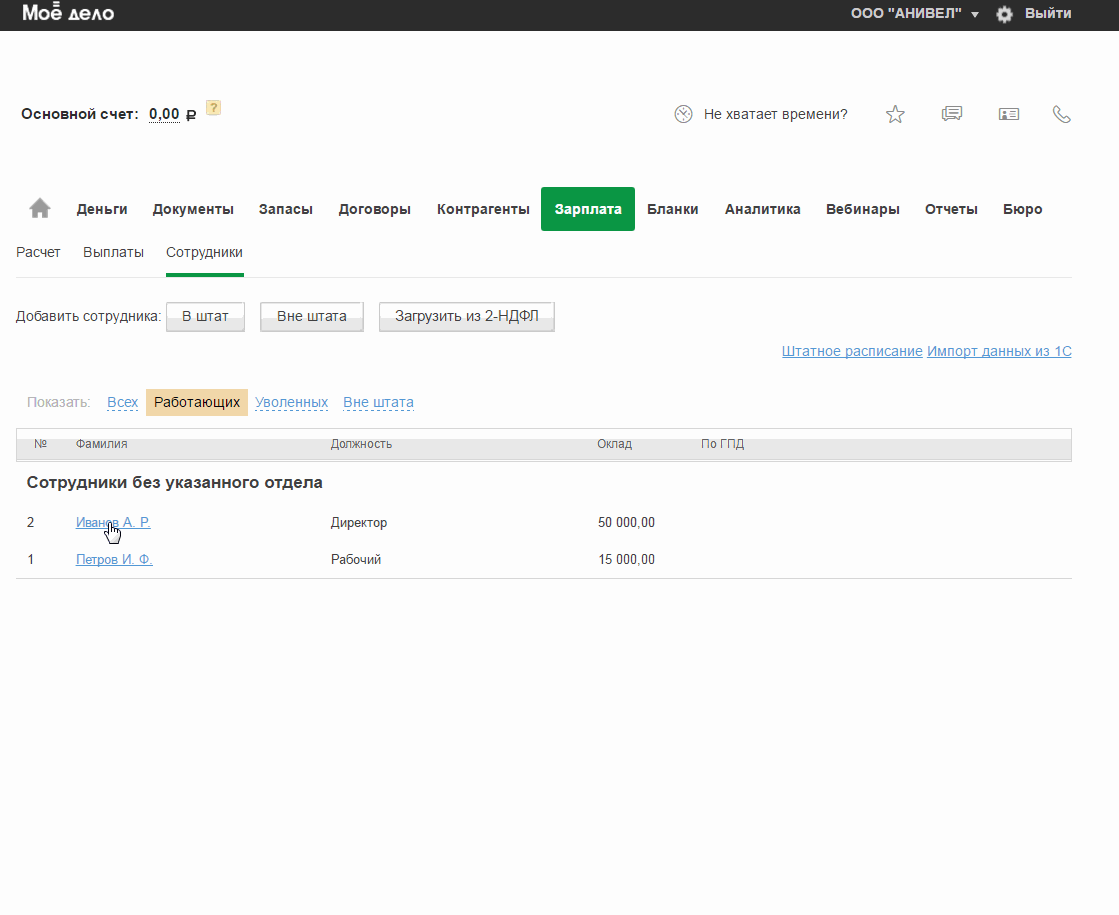Click the phone call icon
The width and height of the screenshot is (1119, 915).
point(1061,115)
